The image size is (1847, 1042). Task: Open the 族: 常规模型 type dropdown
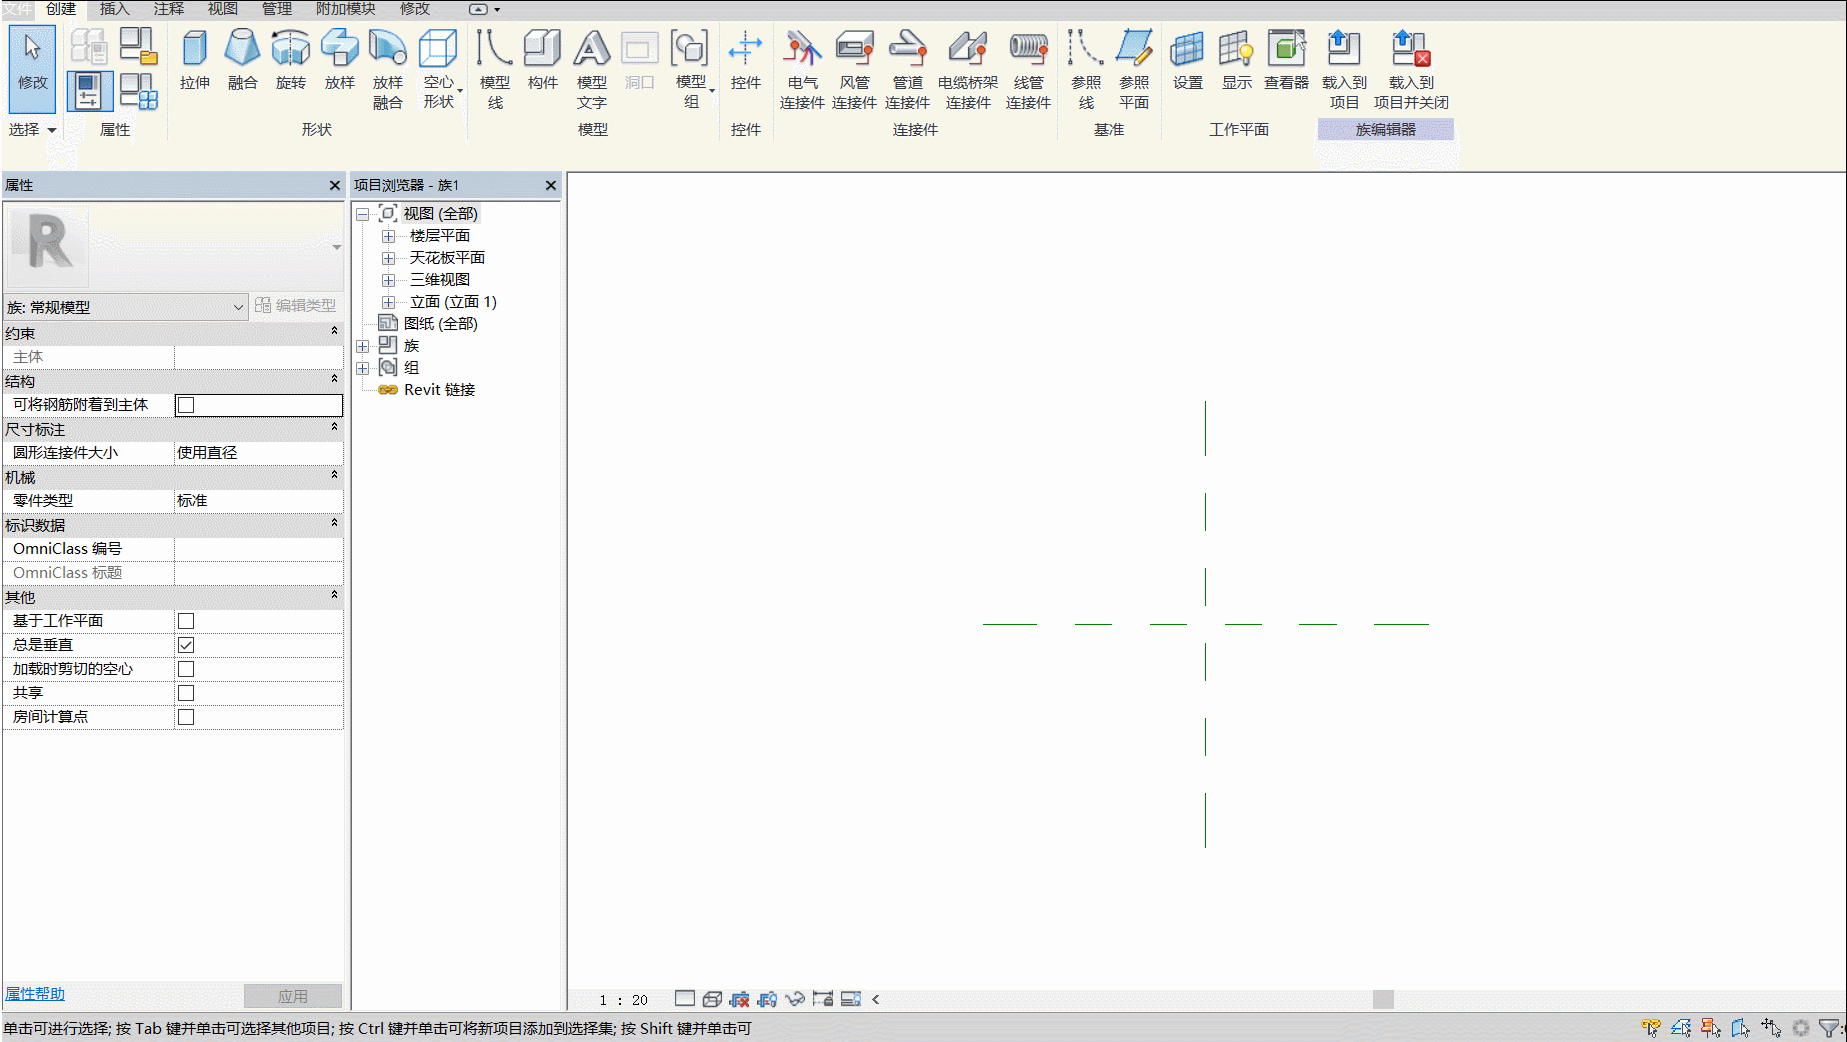pyautogui.click(x=126, y=307)
